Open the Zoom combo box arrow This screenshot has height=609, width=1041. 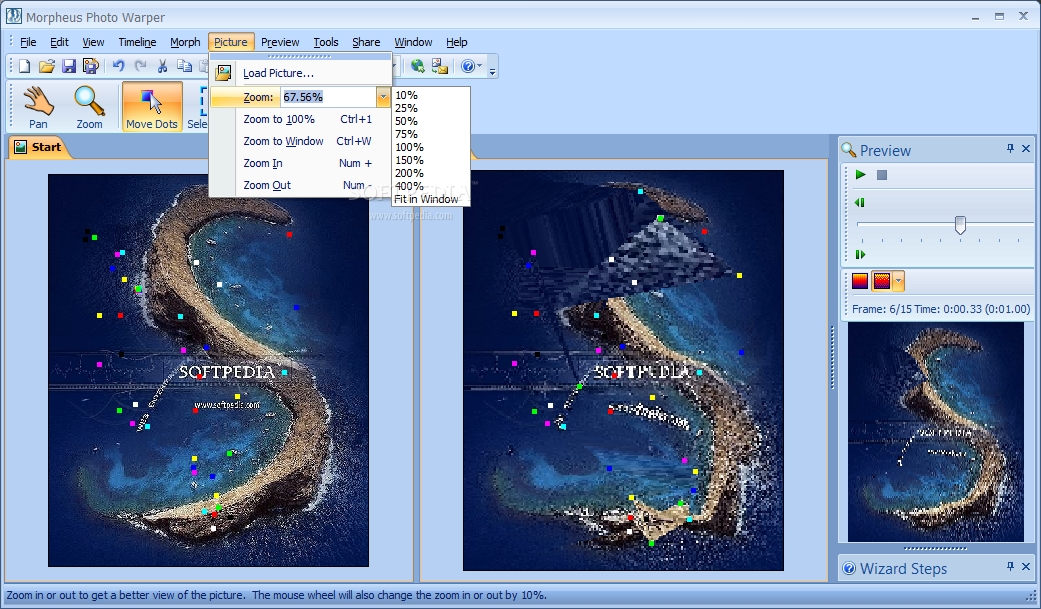pyautogui.click(x=383, y=97)
